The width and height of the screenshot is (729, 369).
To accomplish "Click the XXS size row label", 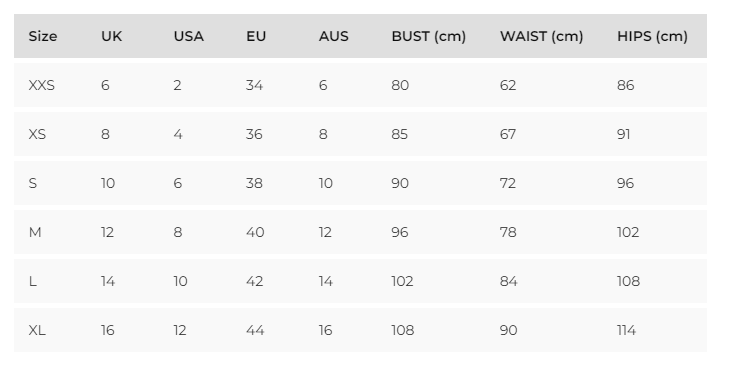I will tap(41, 86).
